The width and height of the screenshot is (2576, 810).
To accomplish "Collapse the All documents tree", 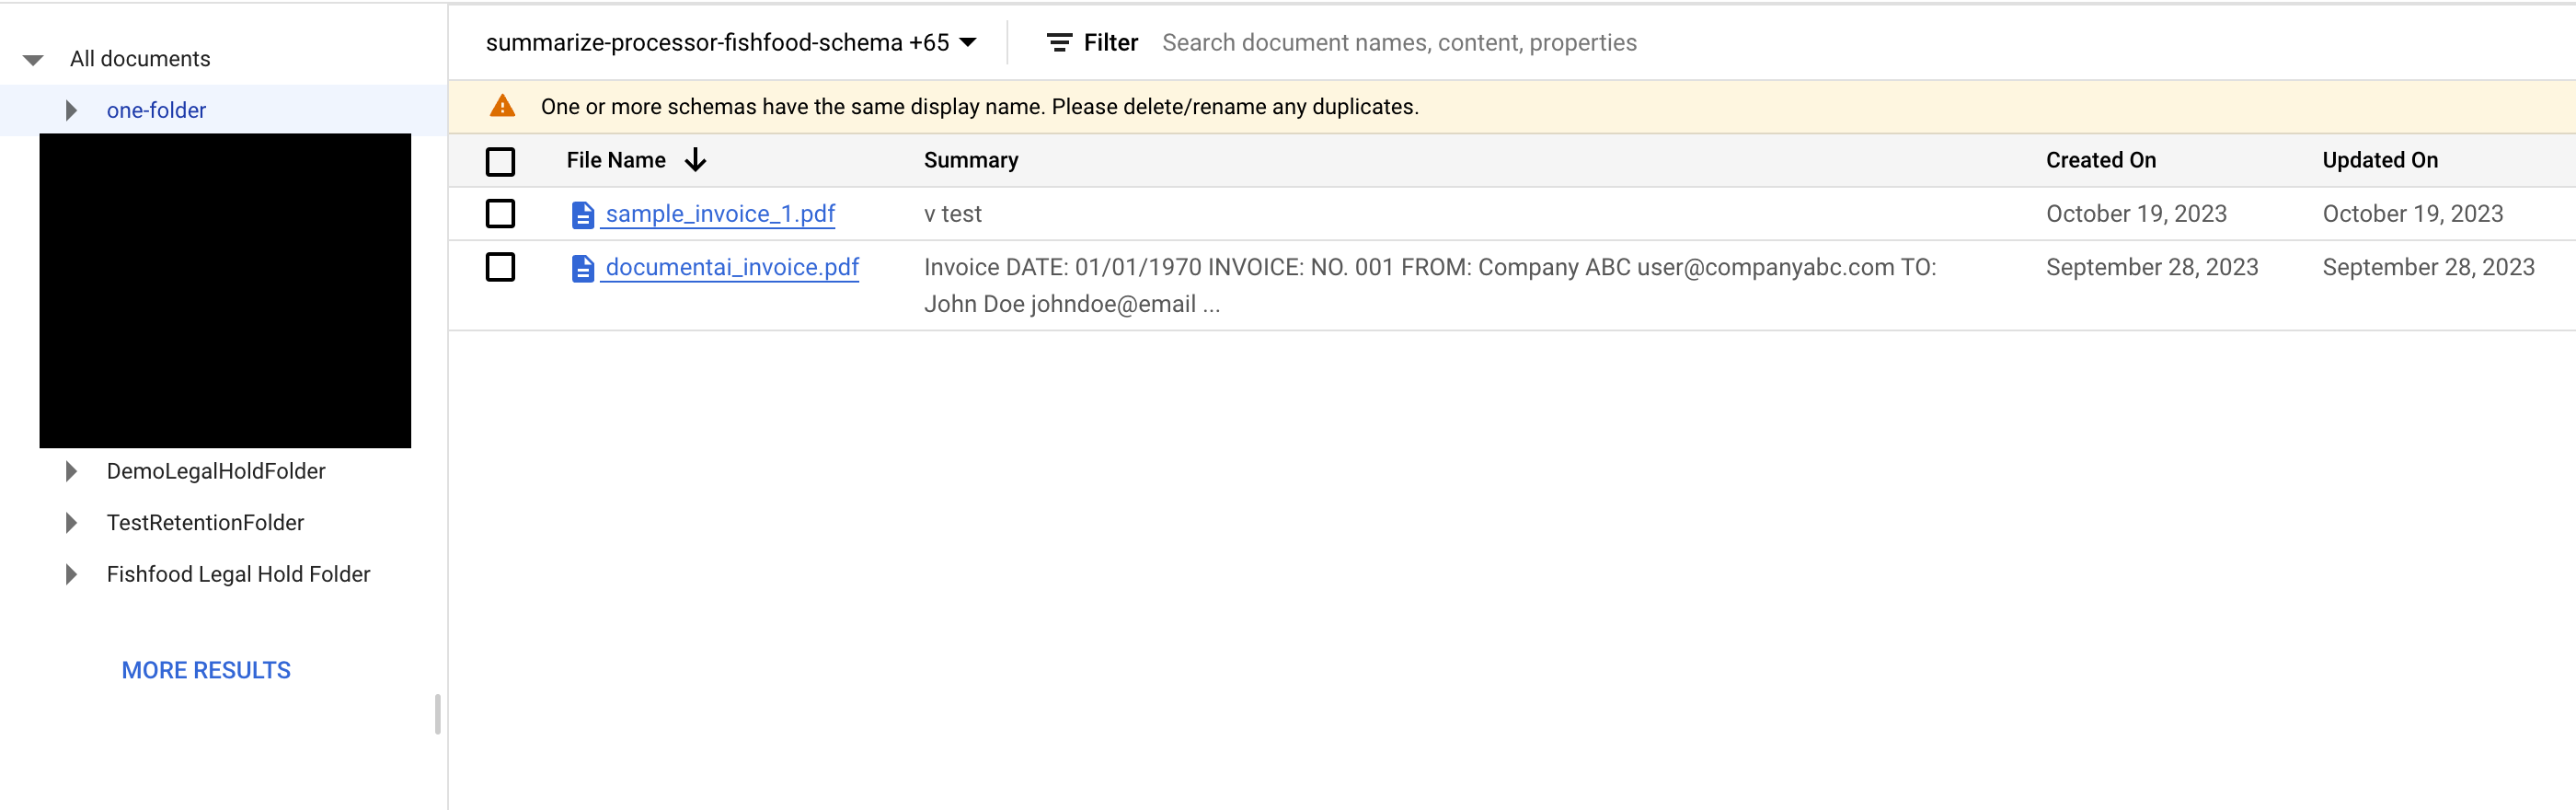I will [x=33, y=60].
